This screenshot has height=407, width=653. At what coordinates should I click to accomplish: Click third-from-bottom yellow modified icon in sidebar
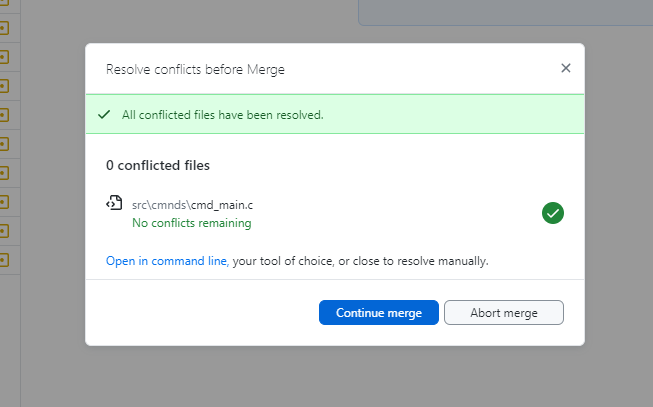coord(3,203)
